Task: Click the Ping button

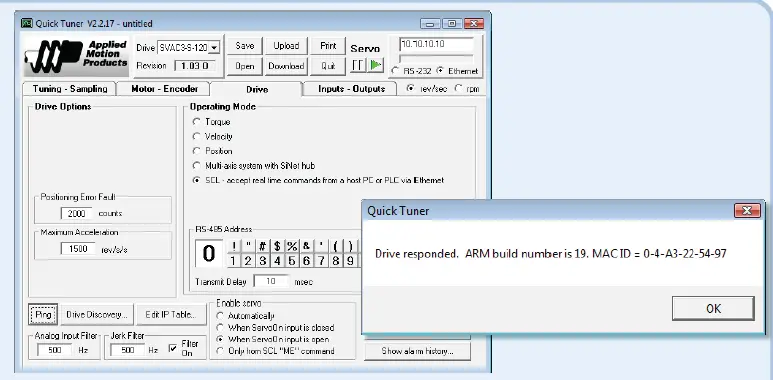Action: coord(43,314)
